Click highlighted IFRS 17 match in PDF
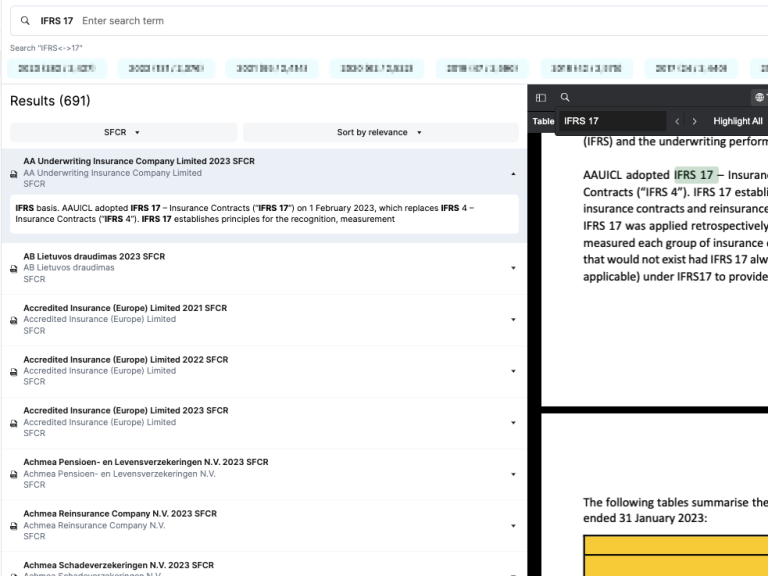 click(696, 175)
